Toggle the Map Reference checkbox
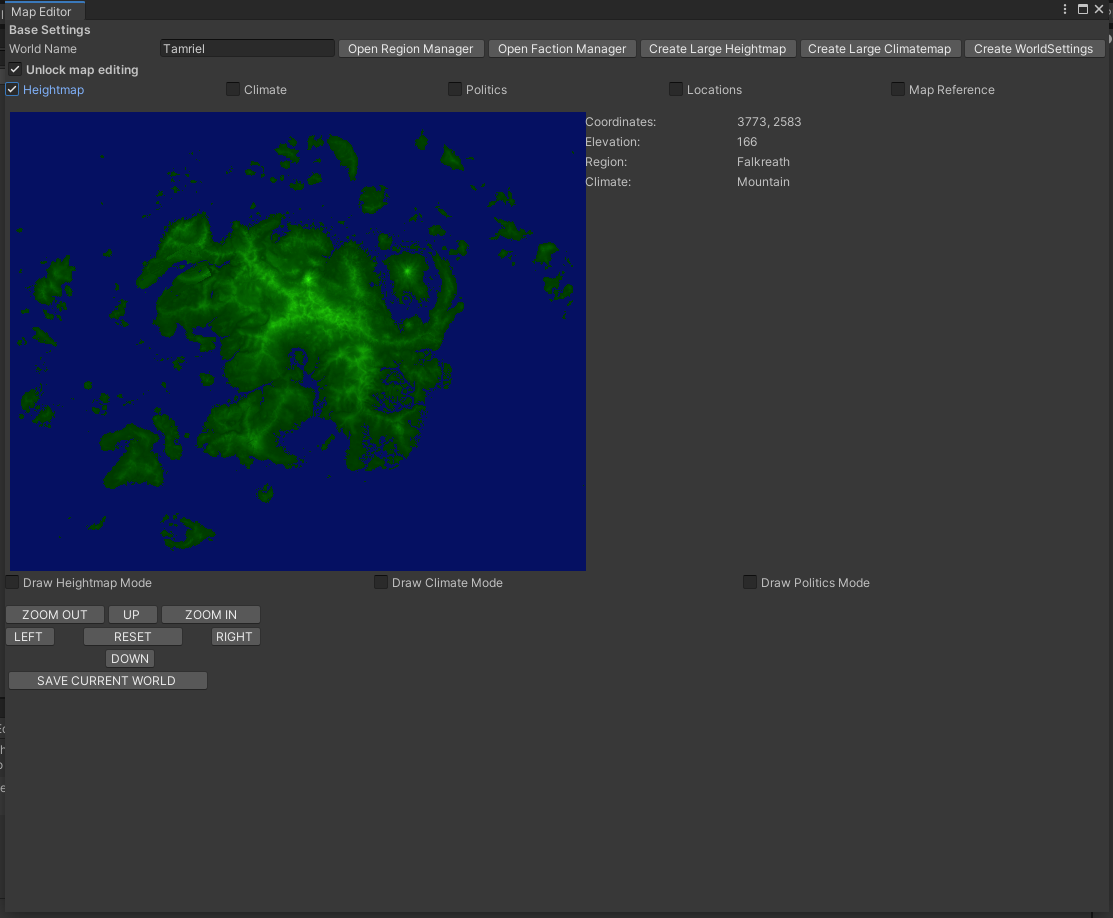Screen dimensions: 1113x918 898,90
